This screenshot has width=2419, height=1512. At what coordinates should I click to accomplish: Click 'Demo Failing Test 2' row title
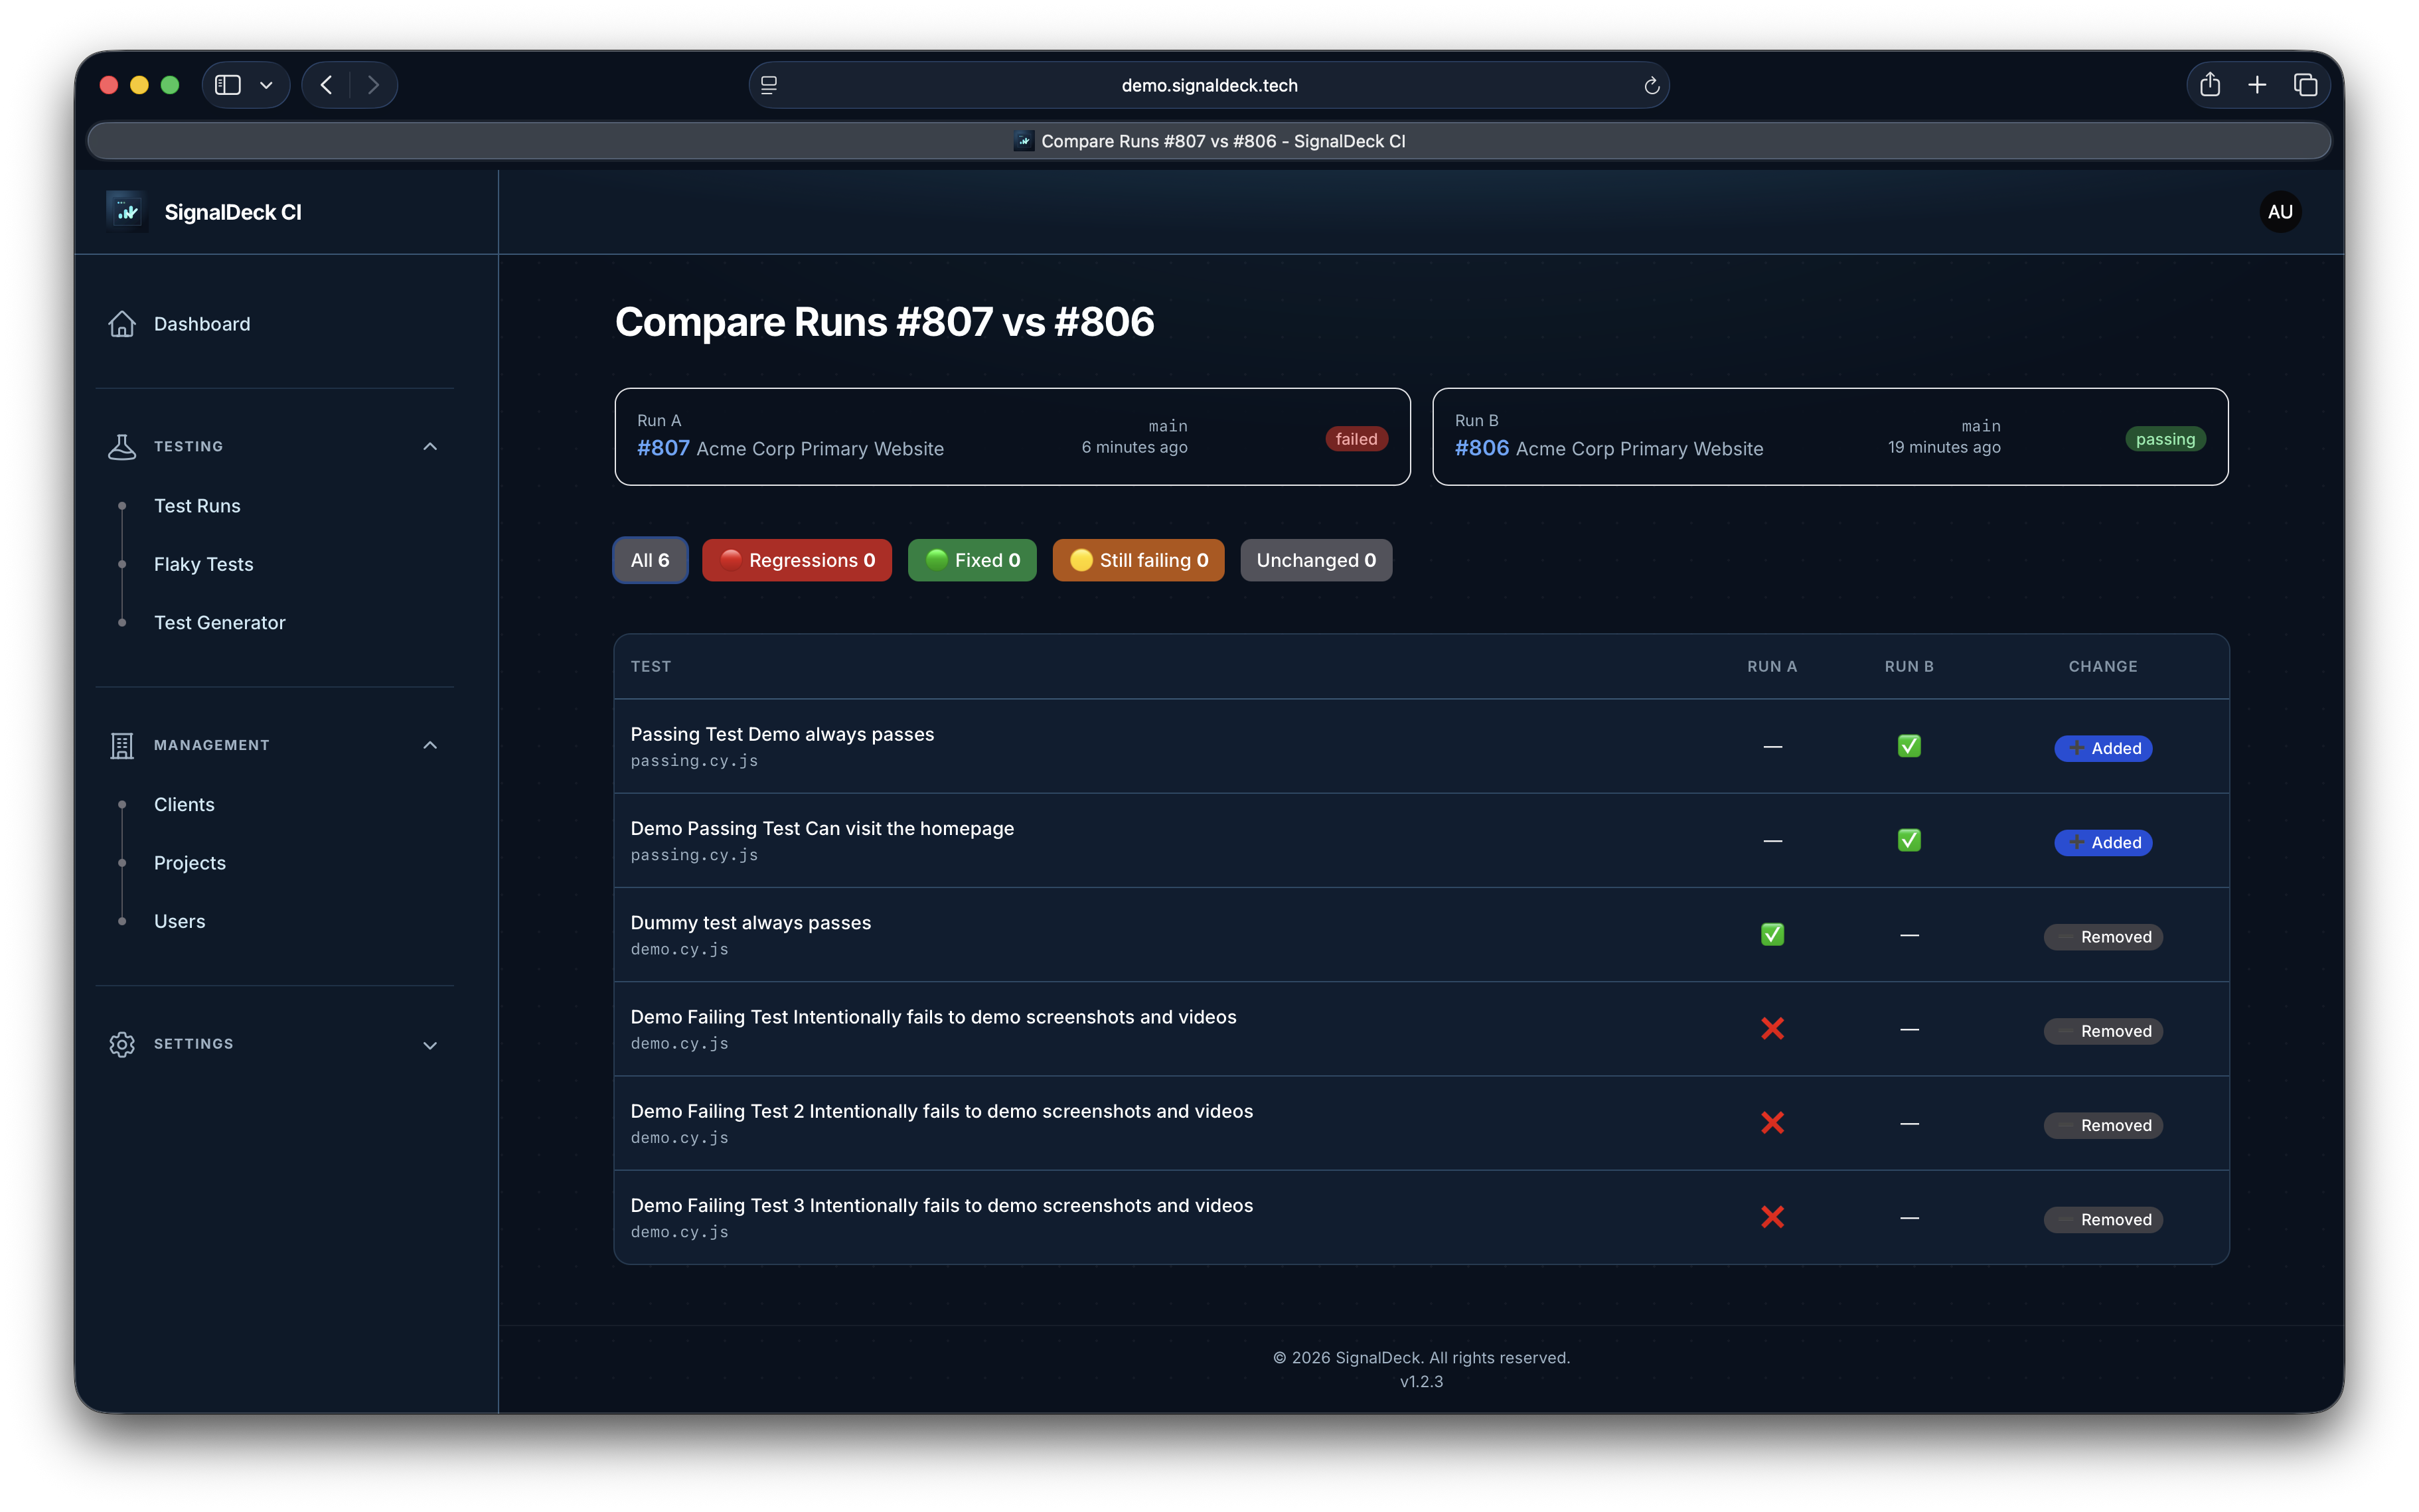tap(941, 1111)
